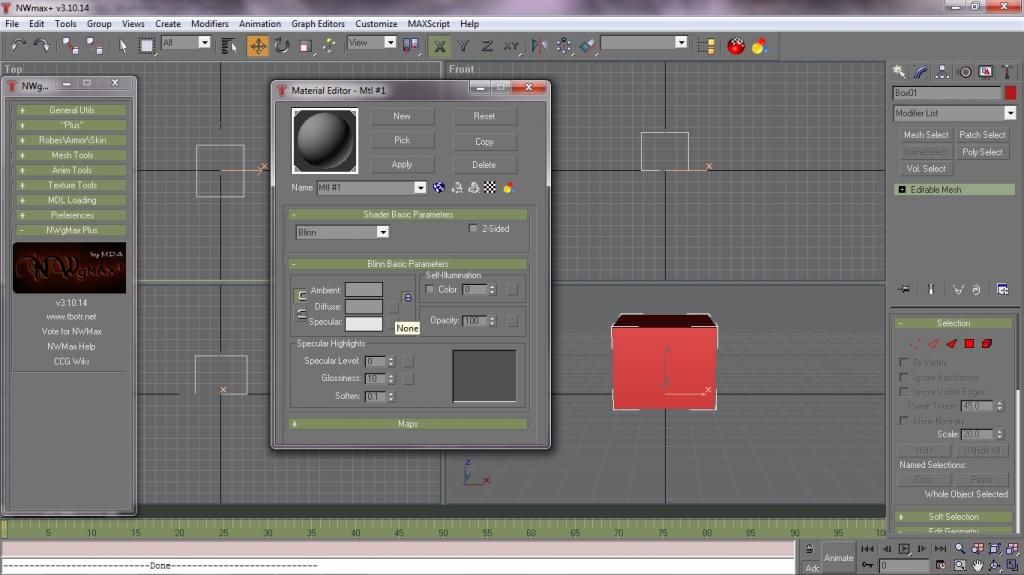Activate the Rotate tool in the toolbar
The height and width of the screenshot is (575, 1024).
coord(281,45)
